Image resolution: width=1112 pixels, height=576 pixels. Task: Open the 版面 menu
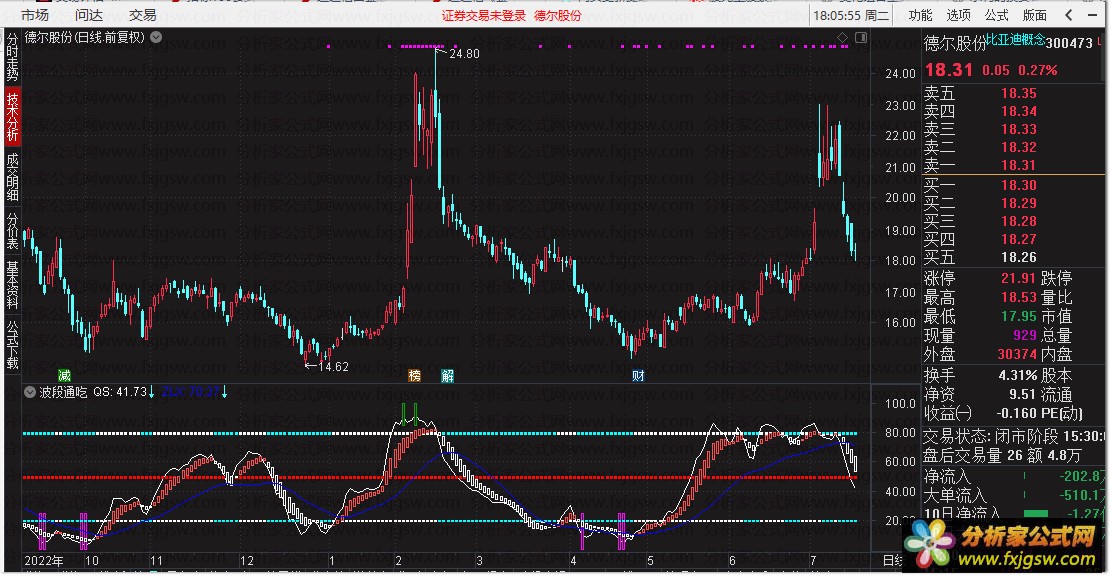coord(1035,15)
